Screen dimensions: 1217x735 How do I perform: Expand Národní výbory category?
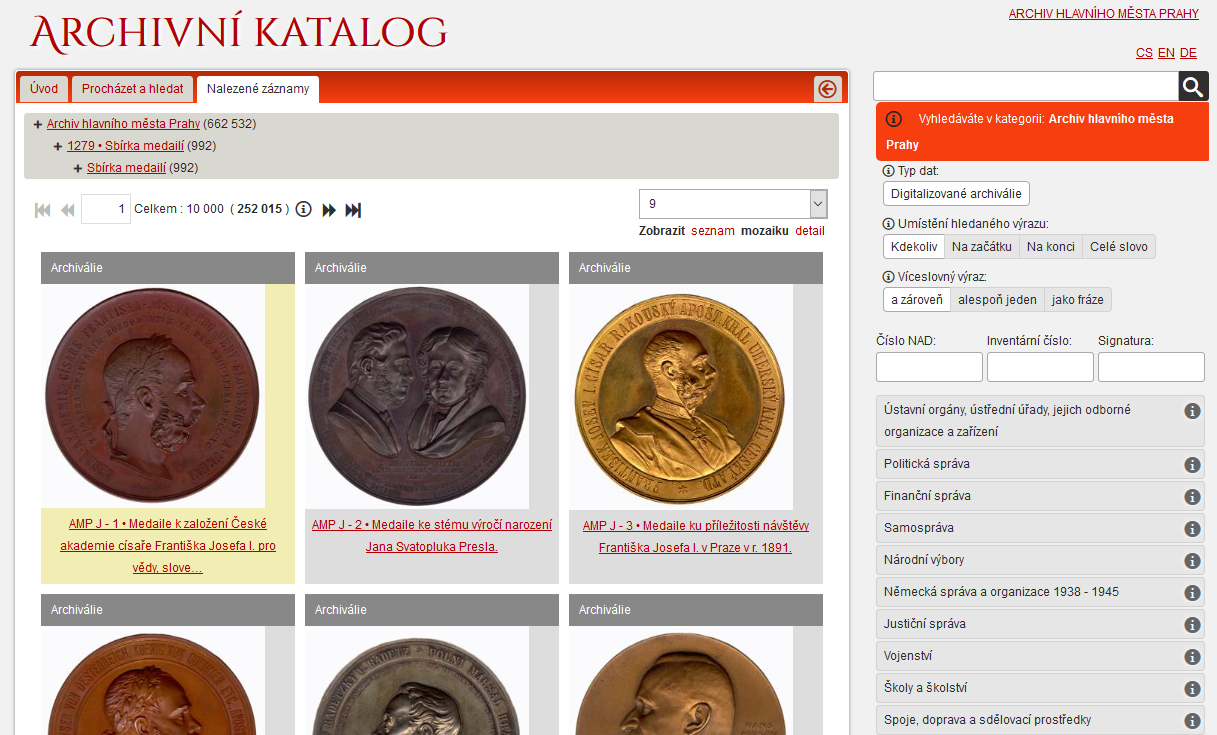pyautogui.click(x=1040, y=561)
